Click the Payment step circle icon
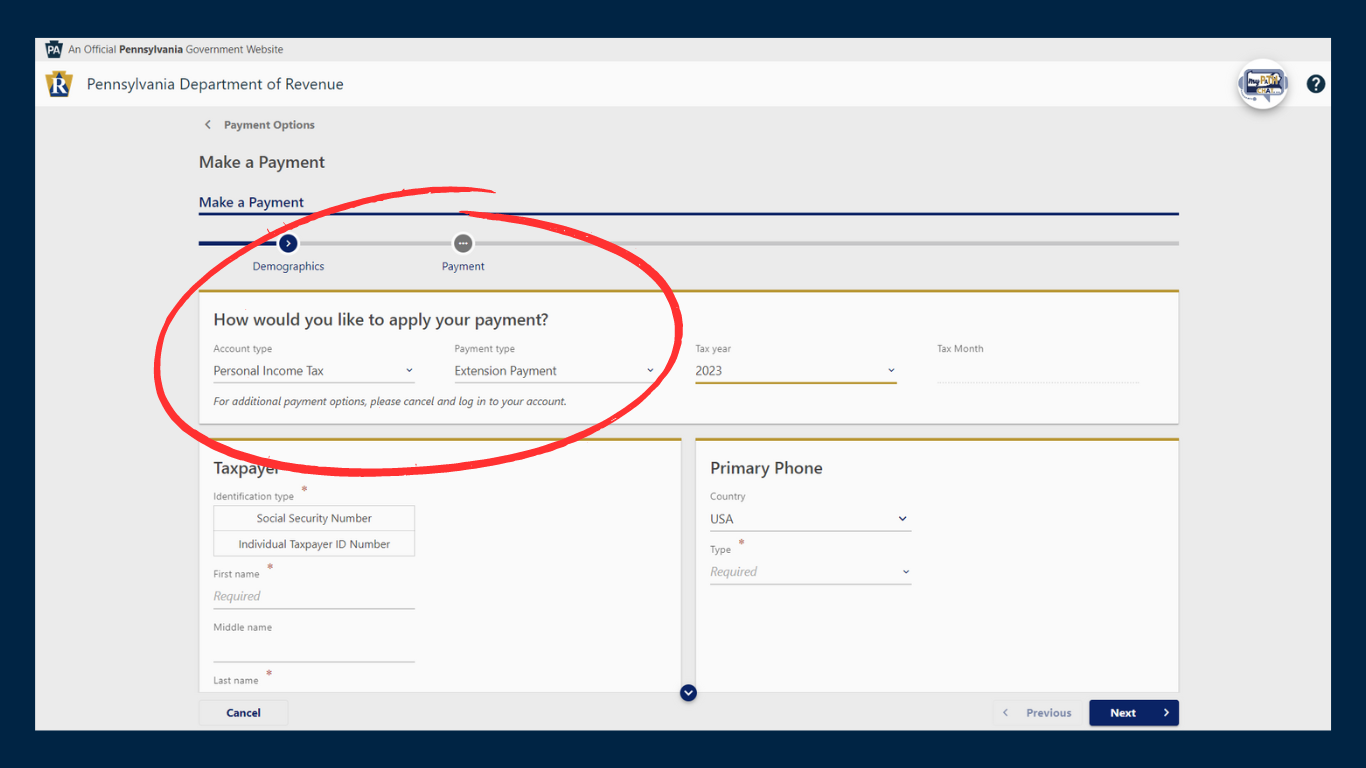Screen dimensions: 1366x768 pos(462,243)
